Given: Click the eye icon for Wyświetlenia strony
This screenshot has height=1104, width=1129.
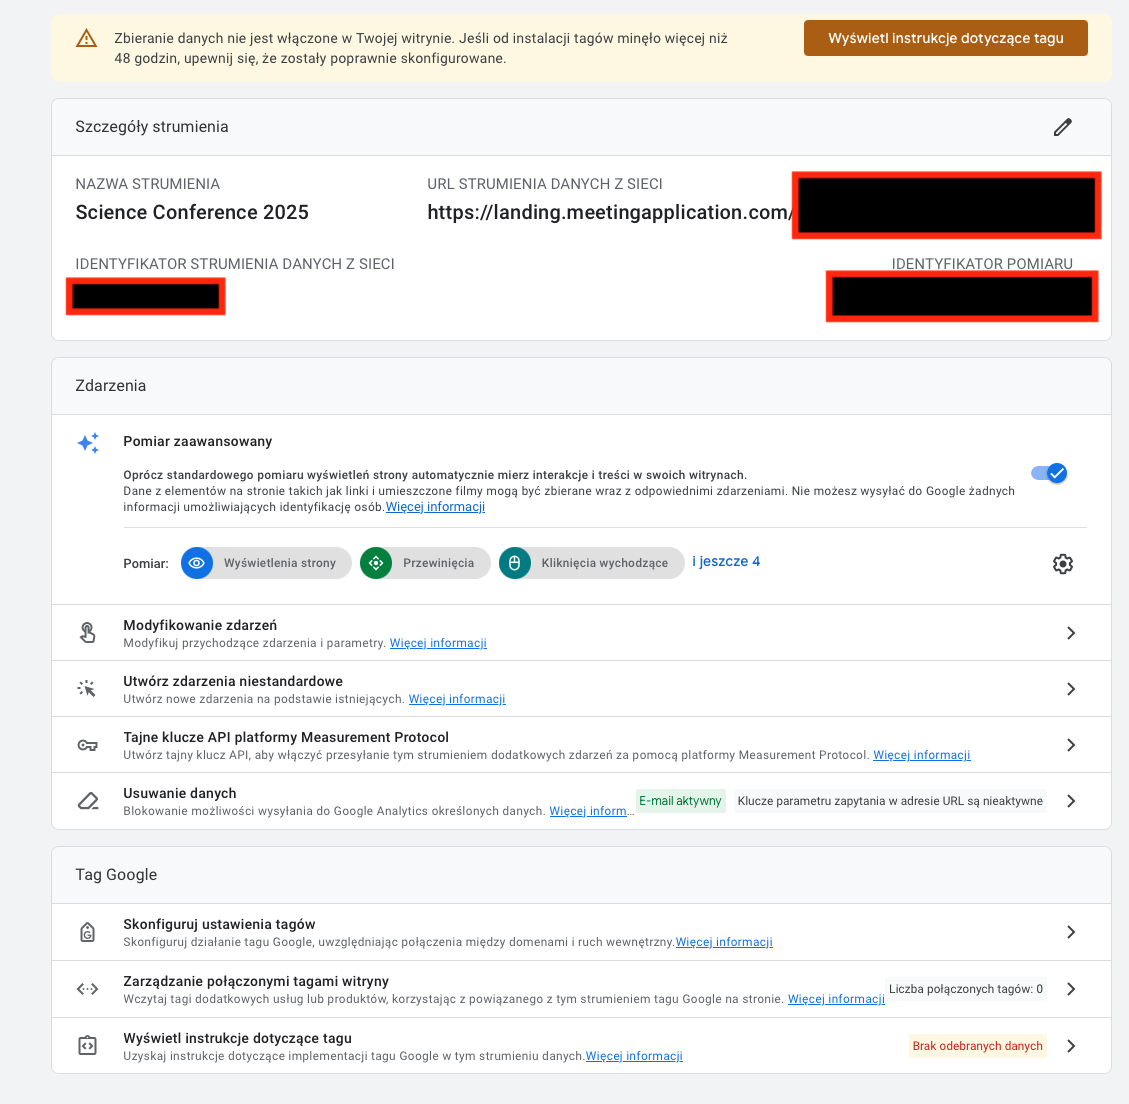Looking at the screenshot, I should point(197,563).
